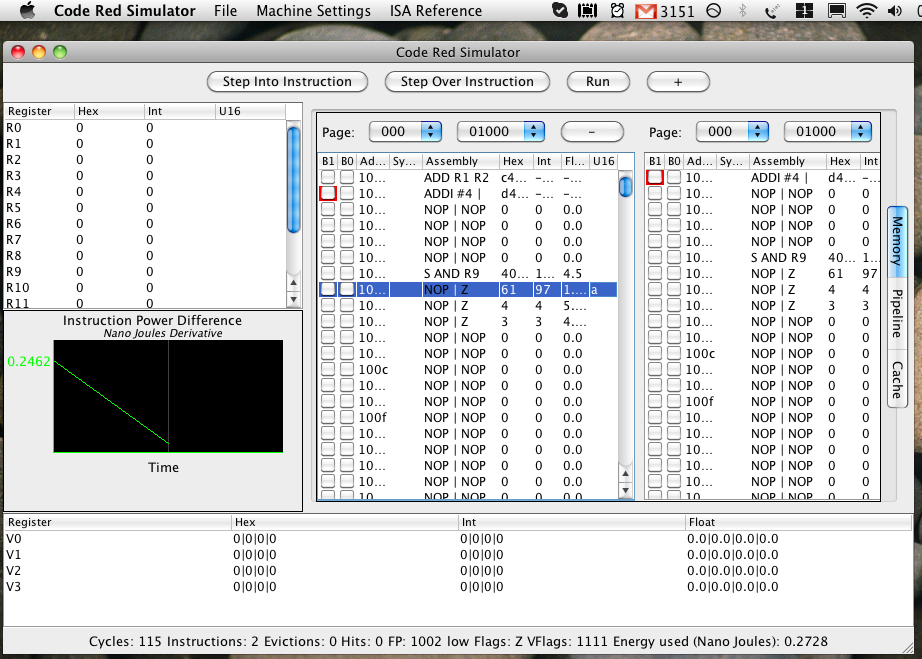Screen dimensions: 922x659
Task: Click the checkmark menu bar icon
Action: point(561,11)
